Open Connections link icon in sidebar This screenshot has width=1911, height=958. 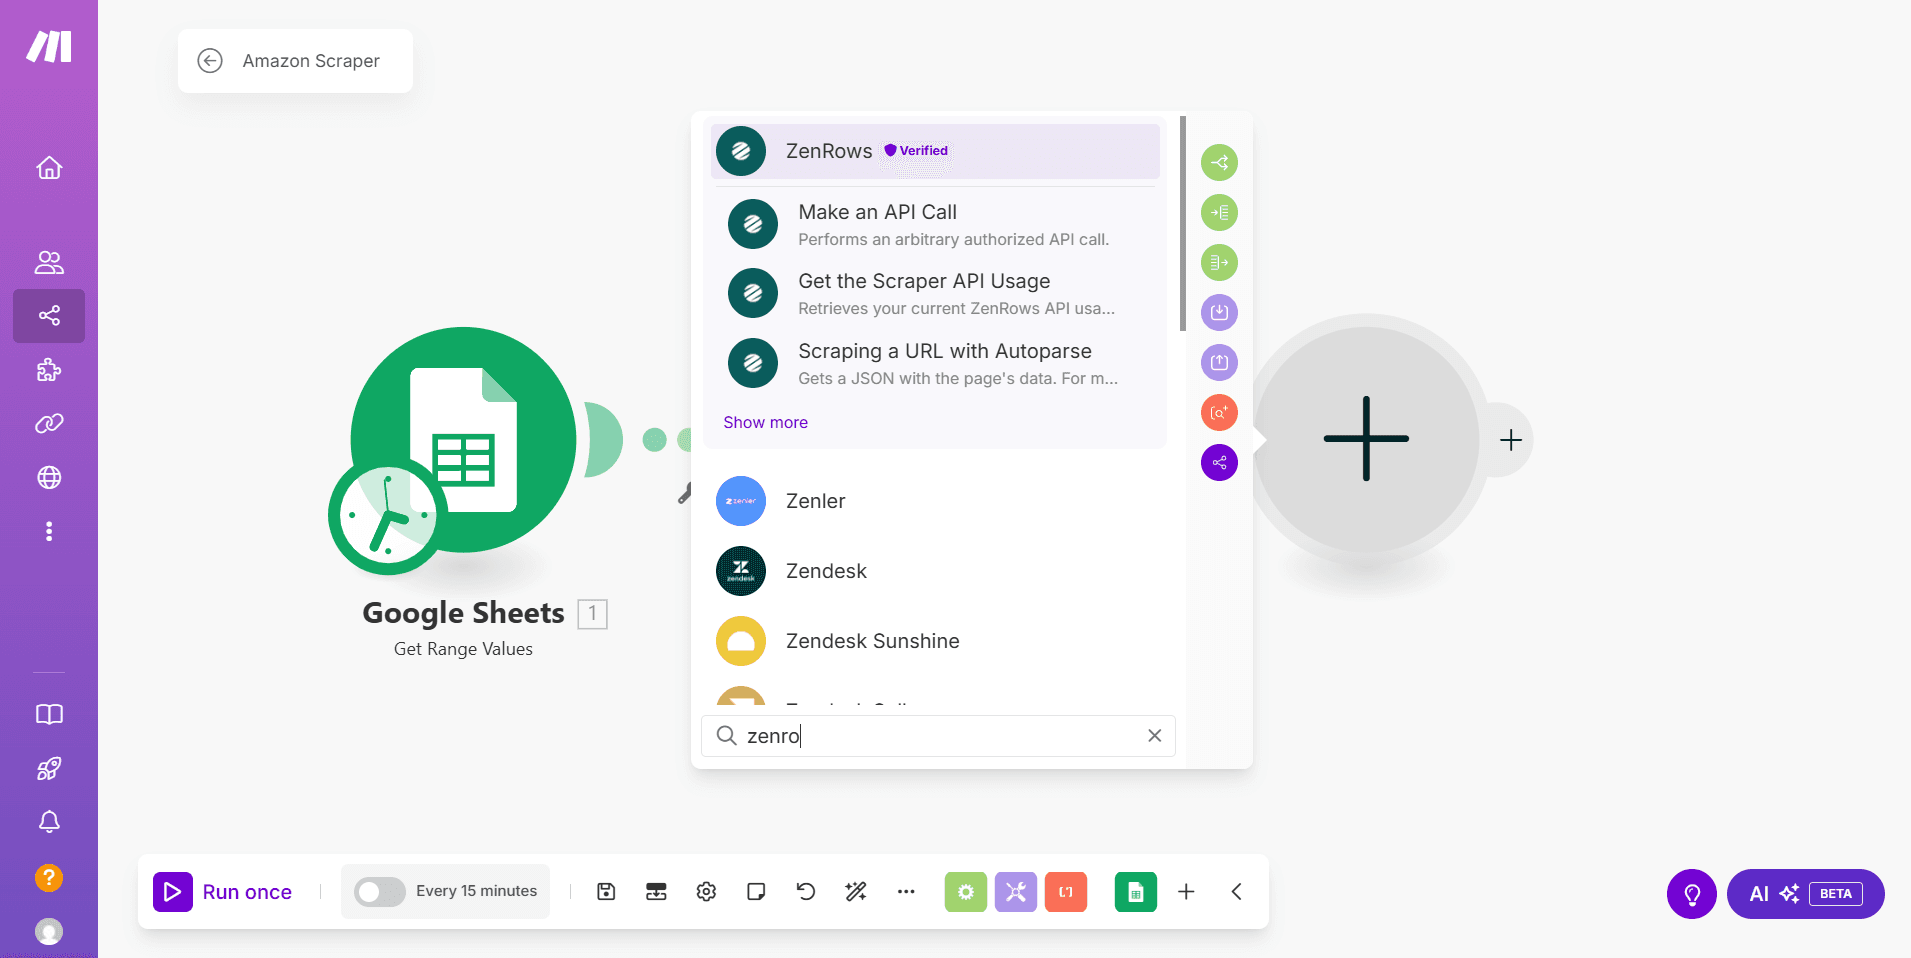pyautogui.click(x=49, y=424)
